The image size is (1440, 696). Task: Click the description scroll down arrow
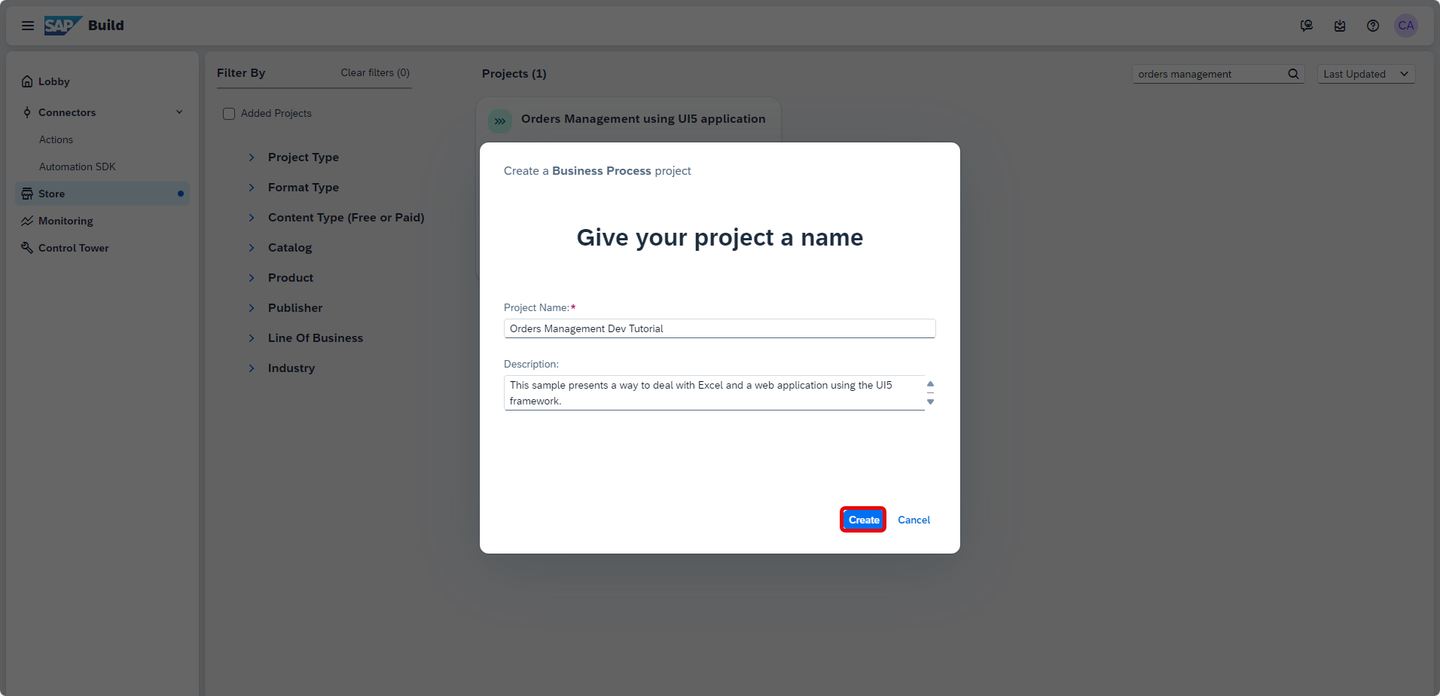[930, 402]
